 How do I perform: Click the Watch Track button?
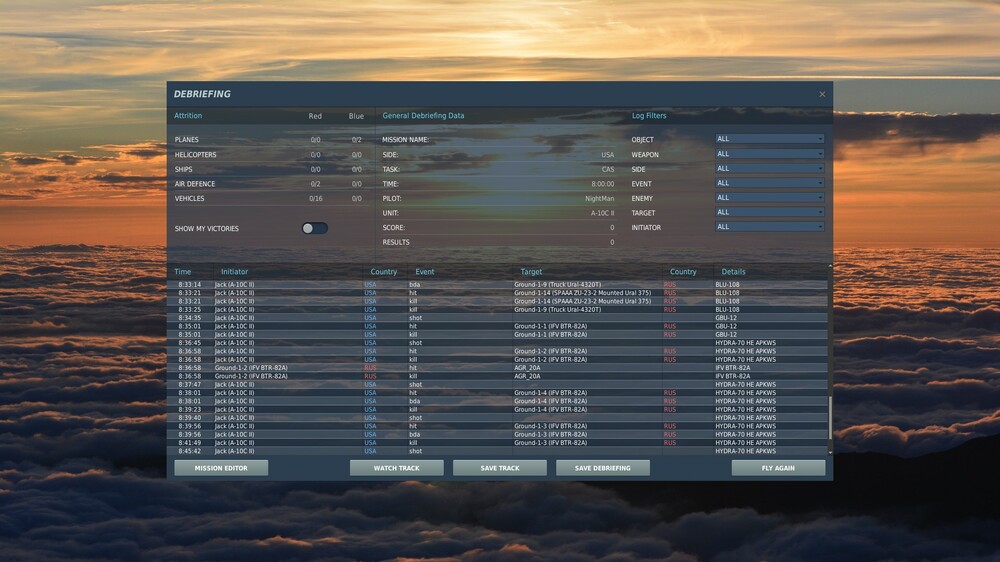pos(397,468)
